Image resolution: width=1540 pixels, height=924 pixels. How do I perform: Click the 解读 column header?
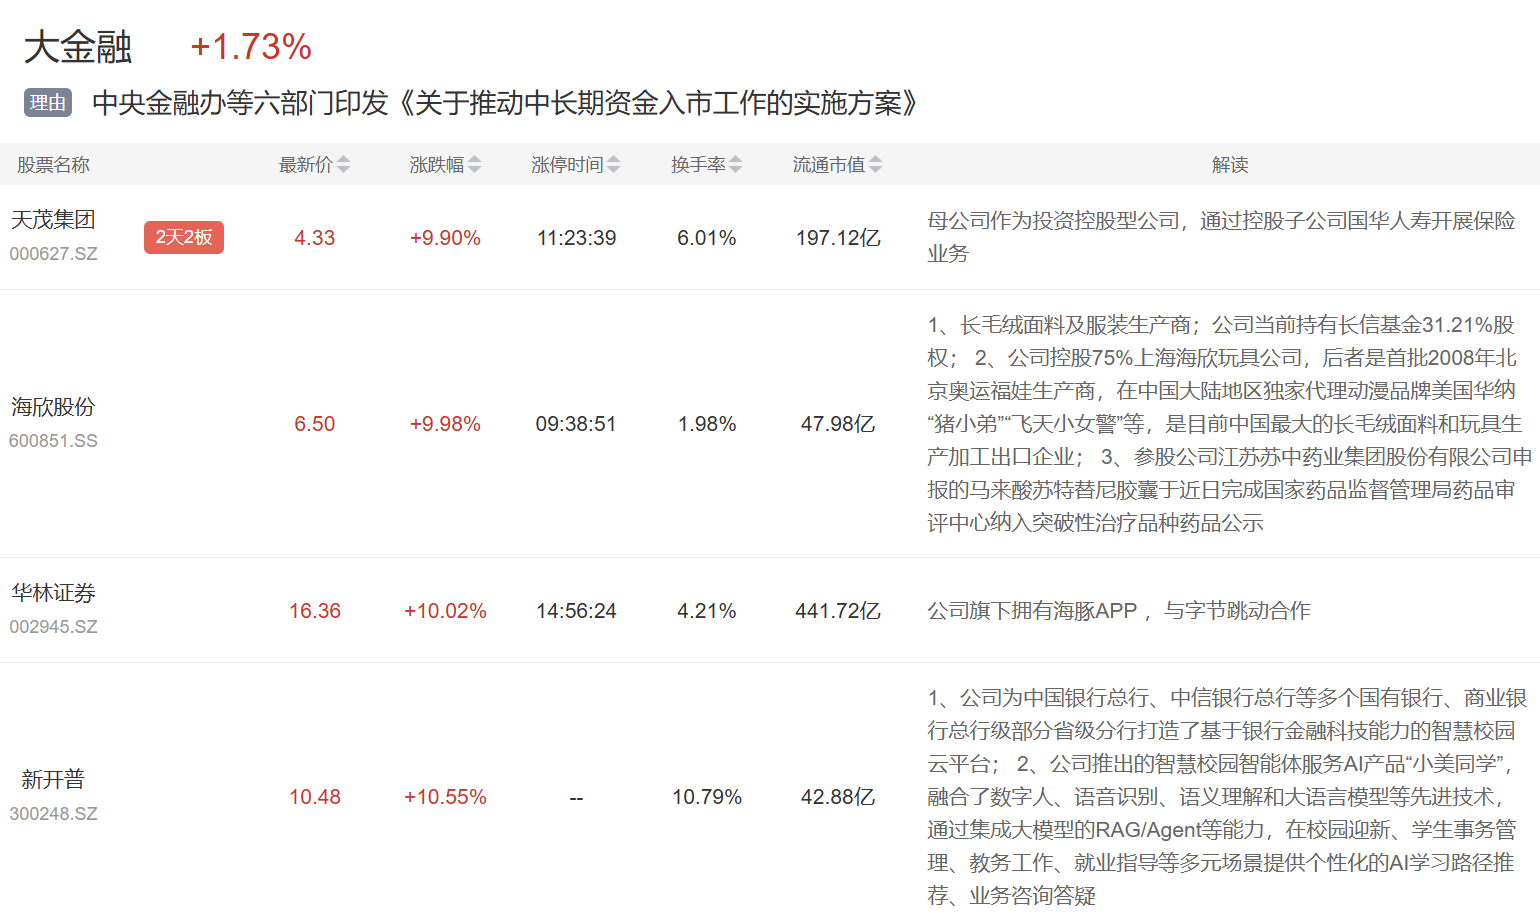(x=1229, y=165)
